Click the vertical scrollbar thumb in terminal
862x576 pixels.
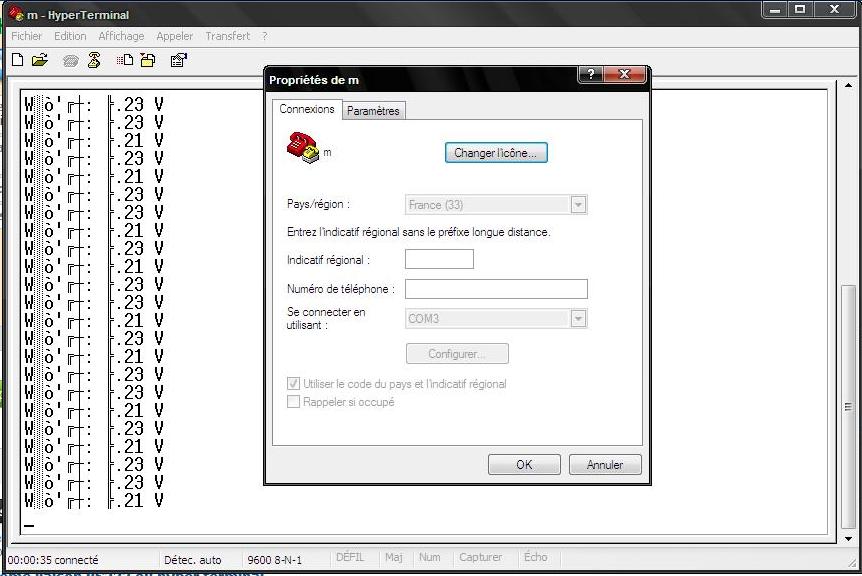point(848,407)
